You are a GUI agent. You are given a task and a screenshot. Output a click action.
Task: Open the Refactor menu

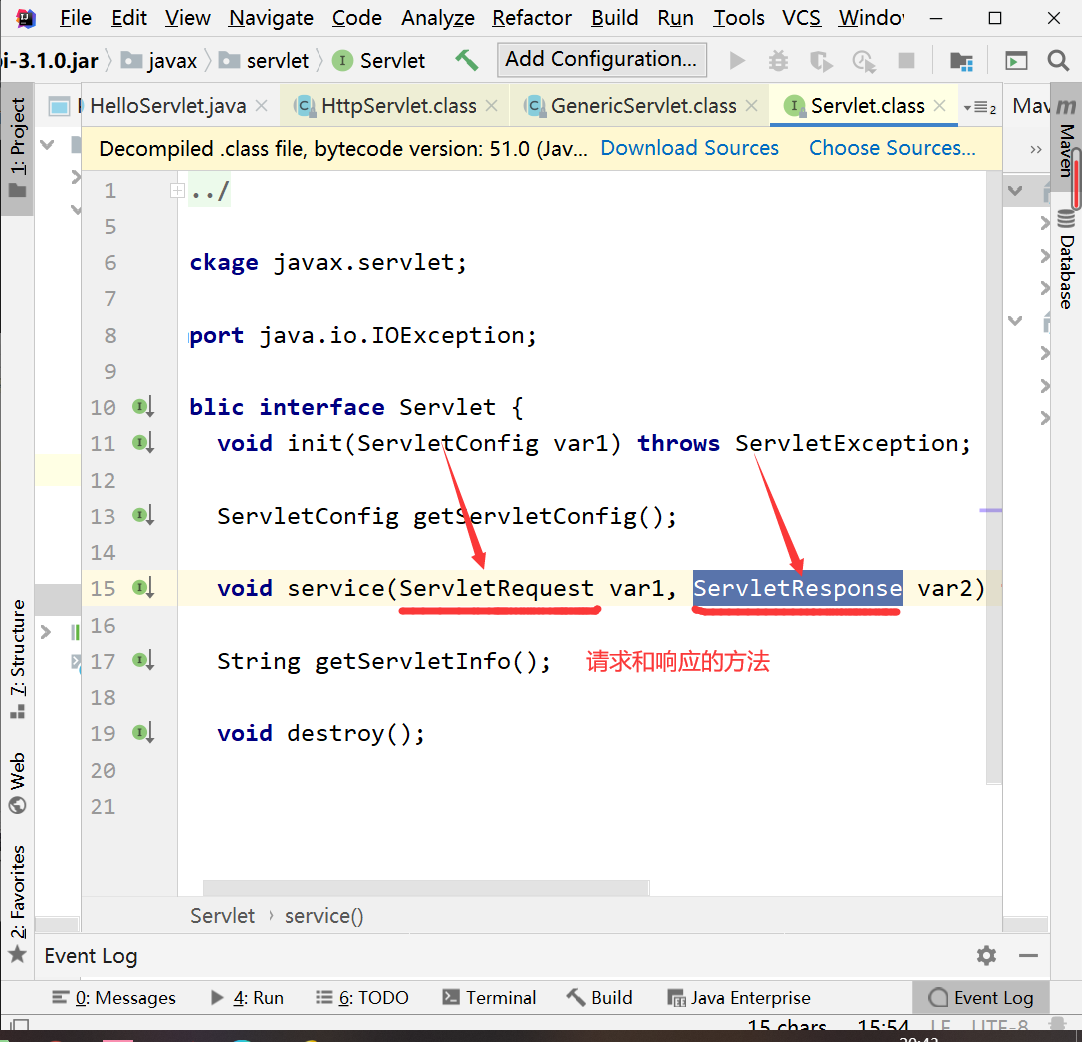[x=532, y=18]
